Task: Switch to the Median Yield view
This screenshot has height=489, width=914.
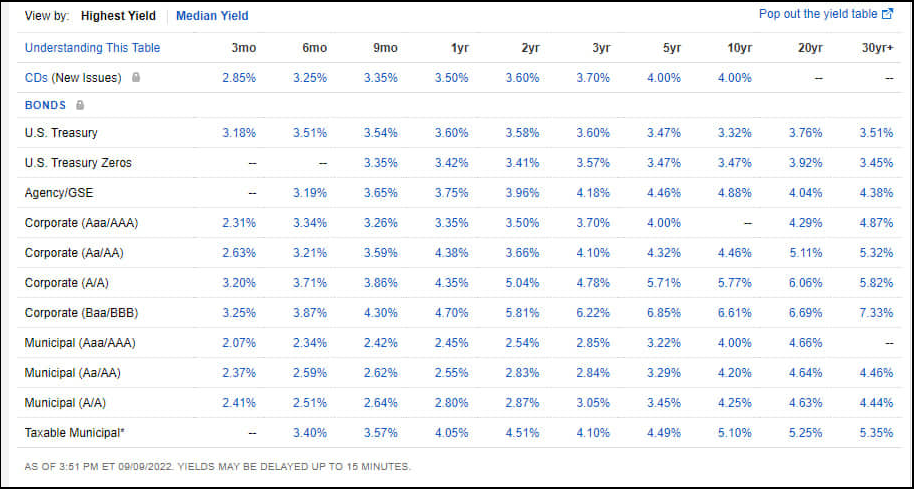Action: (x=212, y=16)
